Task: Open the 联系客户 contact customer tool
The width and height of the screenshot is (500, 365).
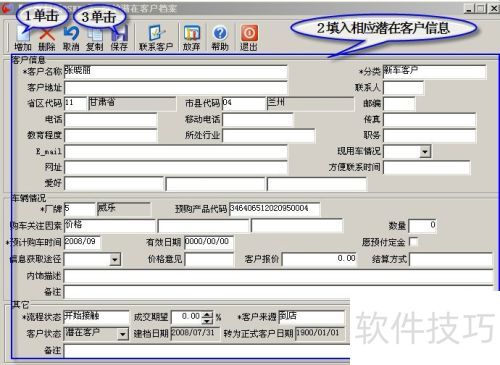Action: click(x=156, y=33)
